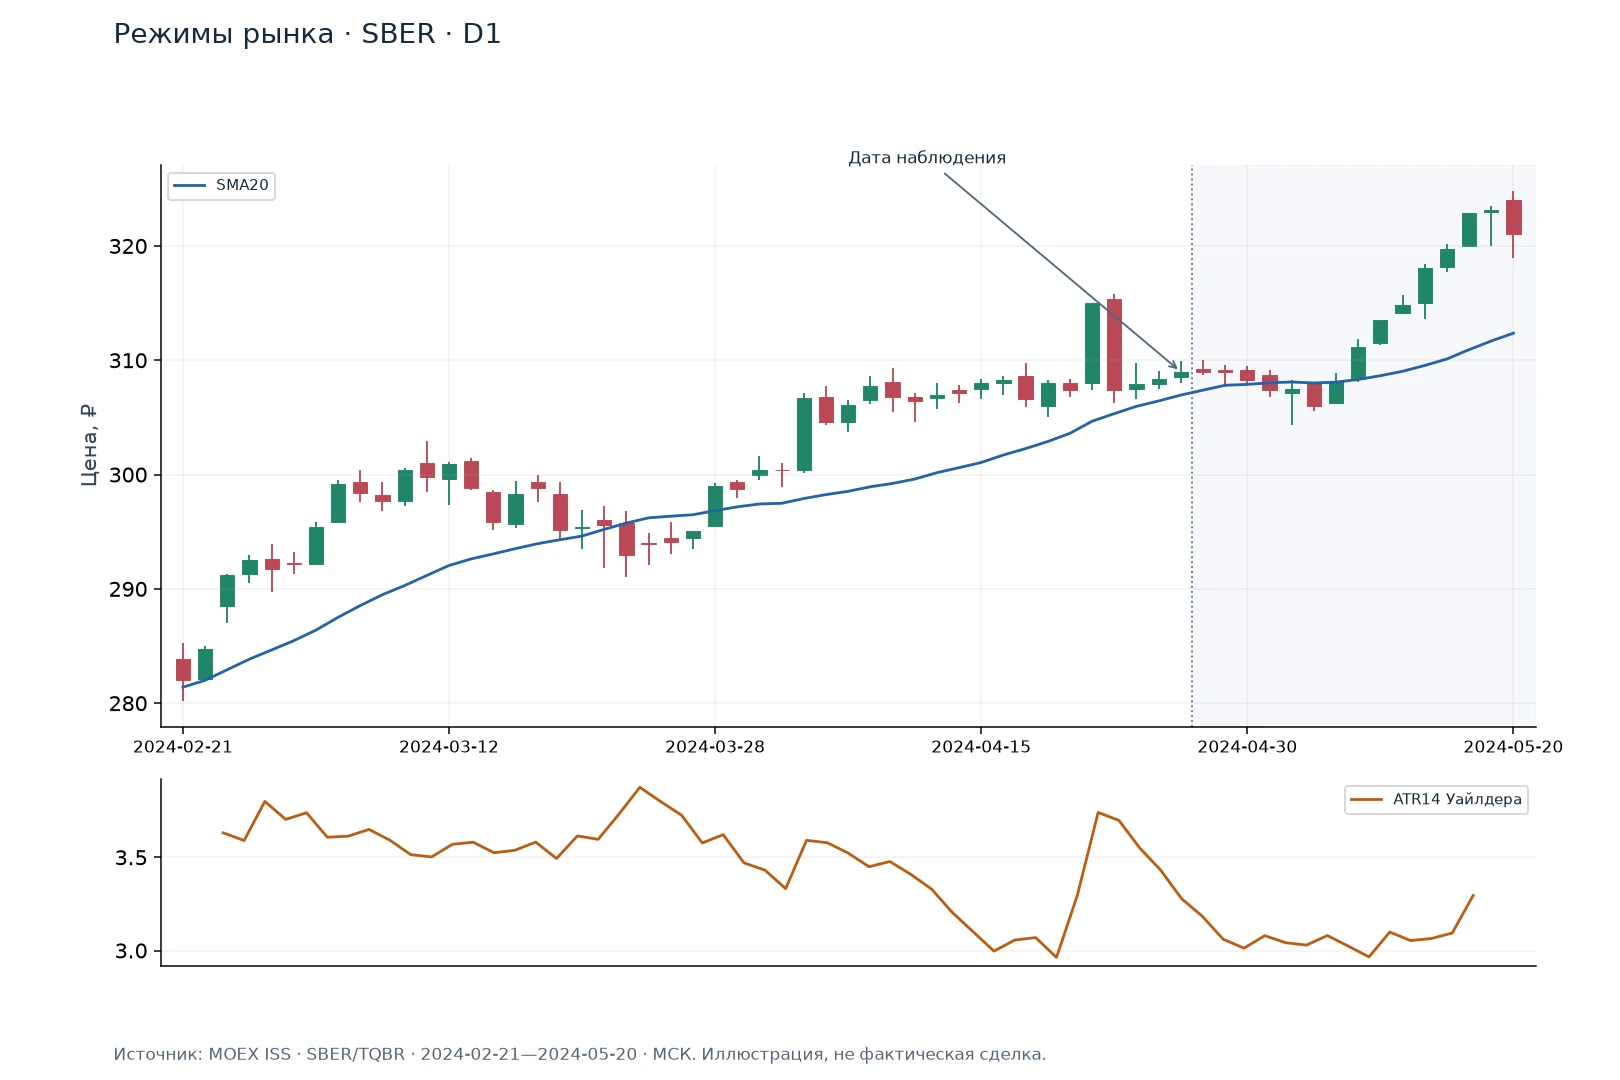The width and height of the screenshot is (1620, 1080).
Task: Click the 'Дата наблюдения' annotation label
Action: coord(927,158)
